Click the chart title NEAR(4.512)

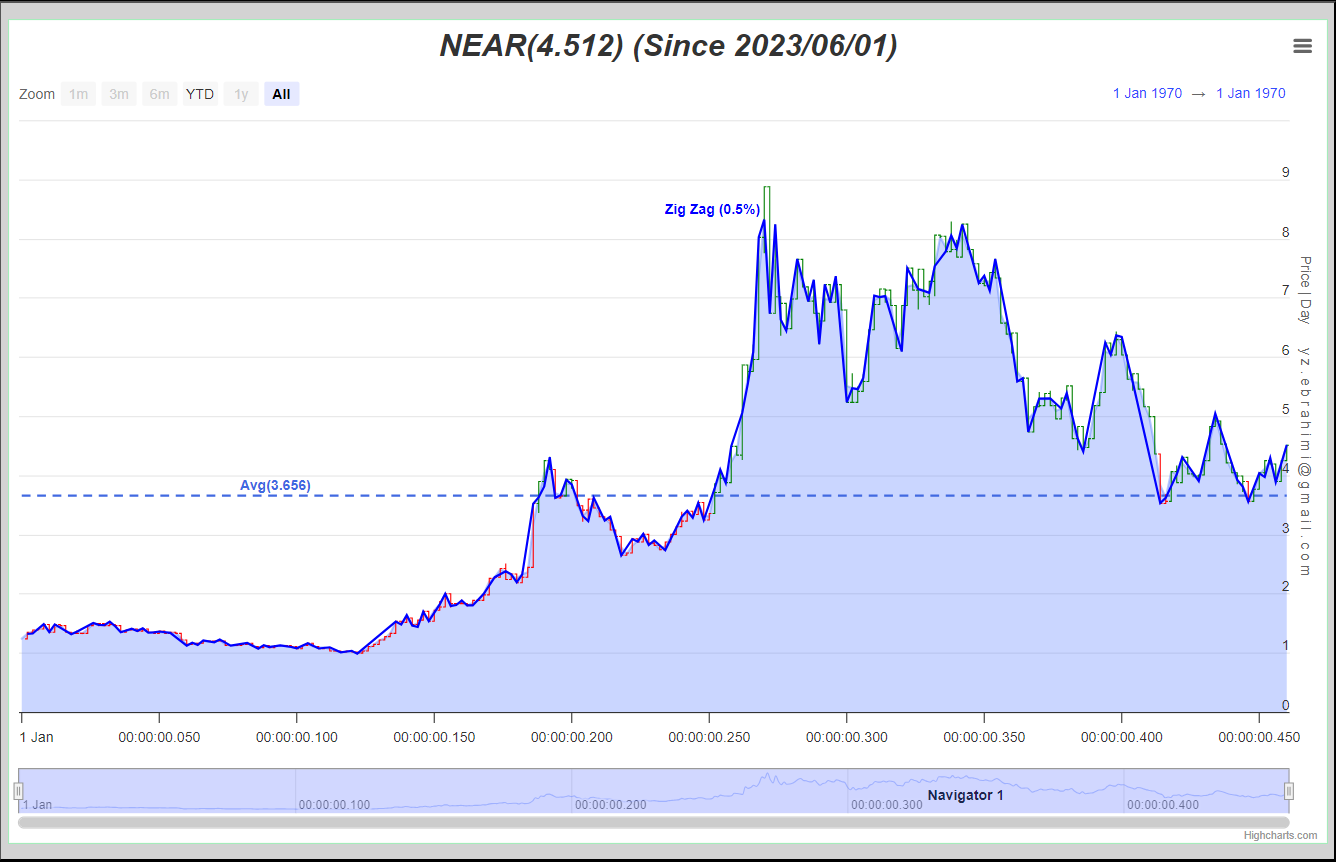tap(668, 46)
